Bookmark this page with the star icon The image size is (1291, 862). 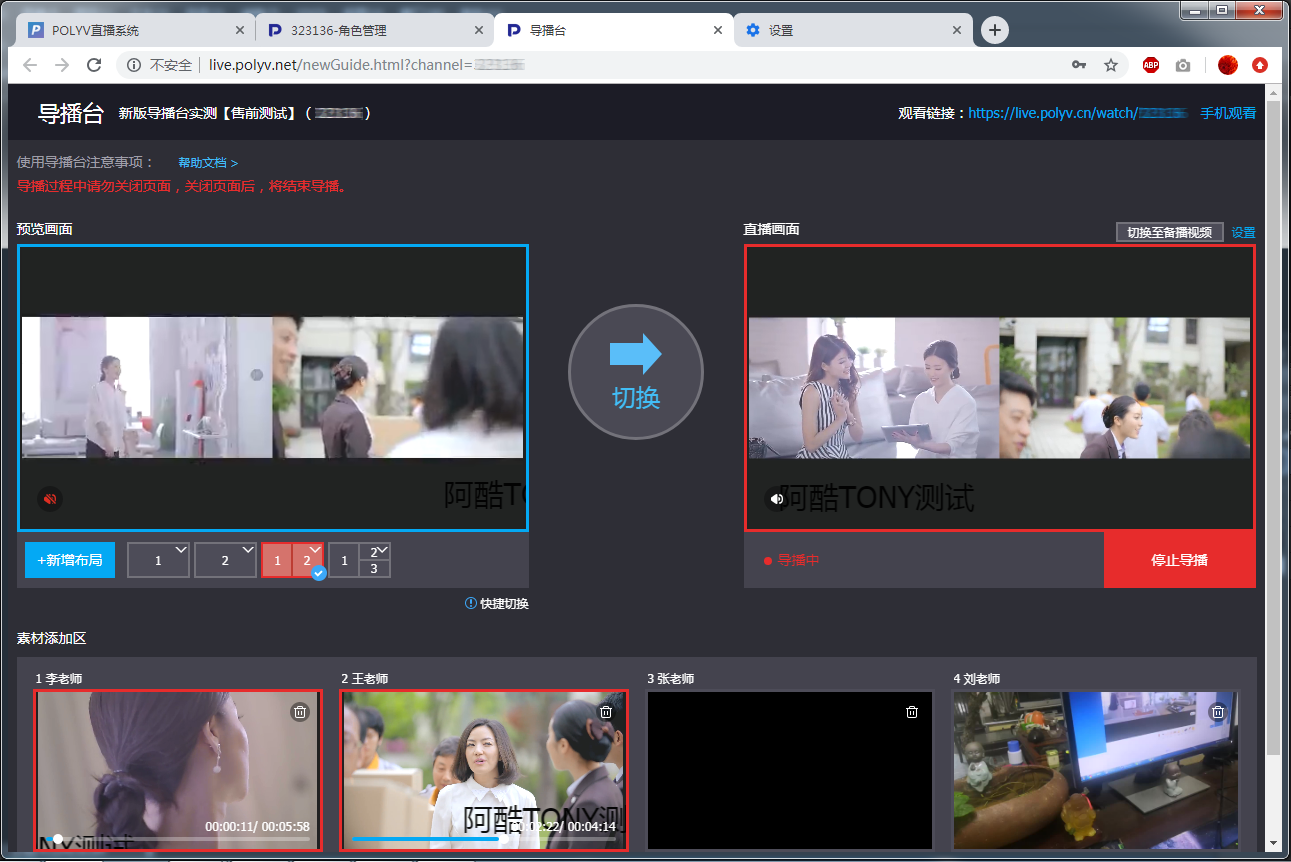coord(1111,65)
